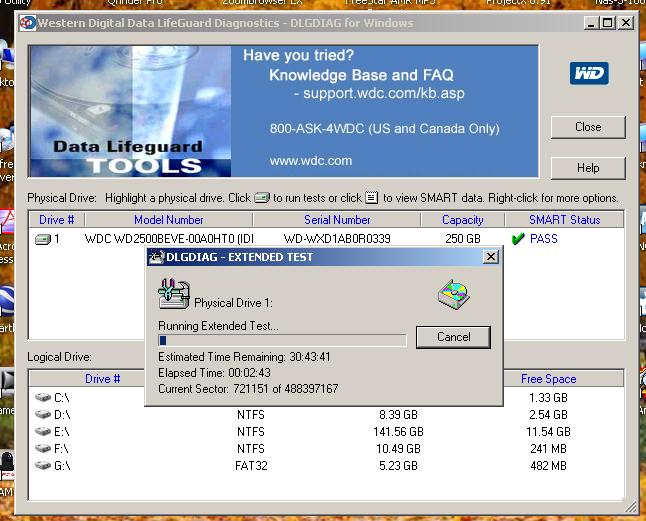Viewport: 646px width, 521px height.
Task: Click the window resize grip corner
Action: point(630,507)
